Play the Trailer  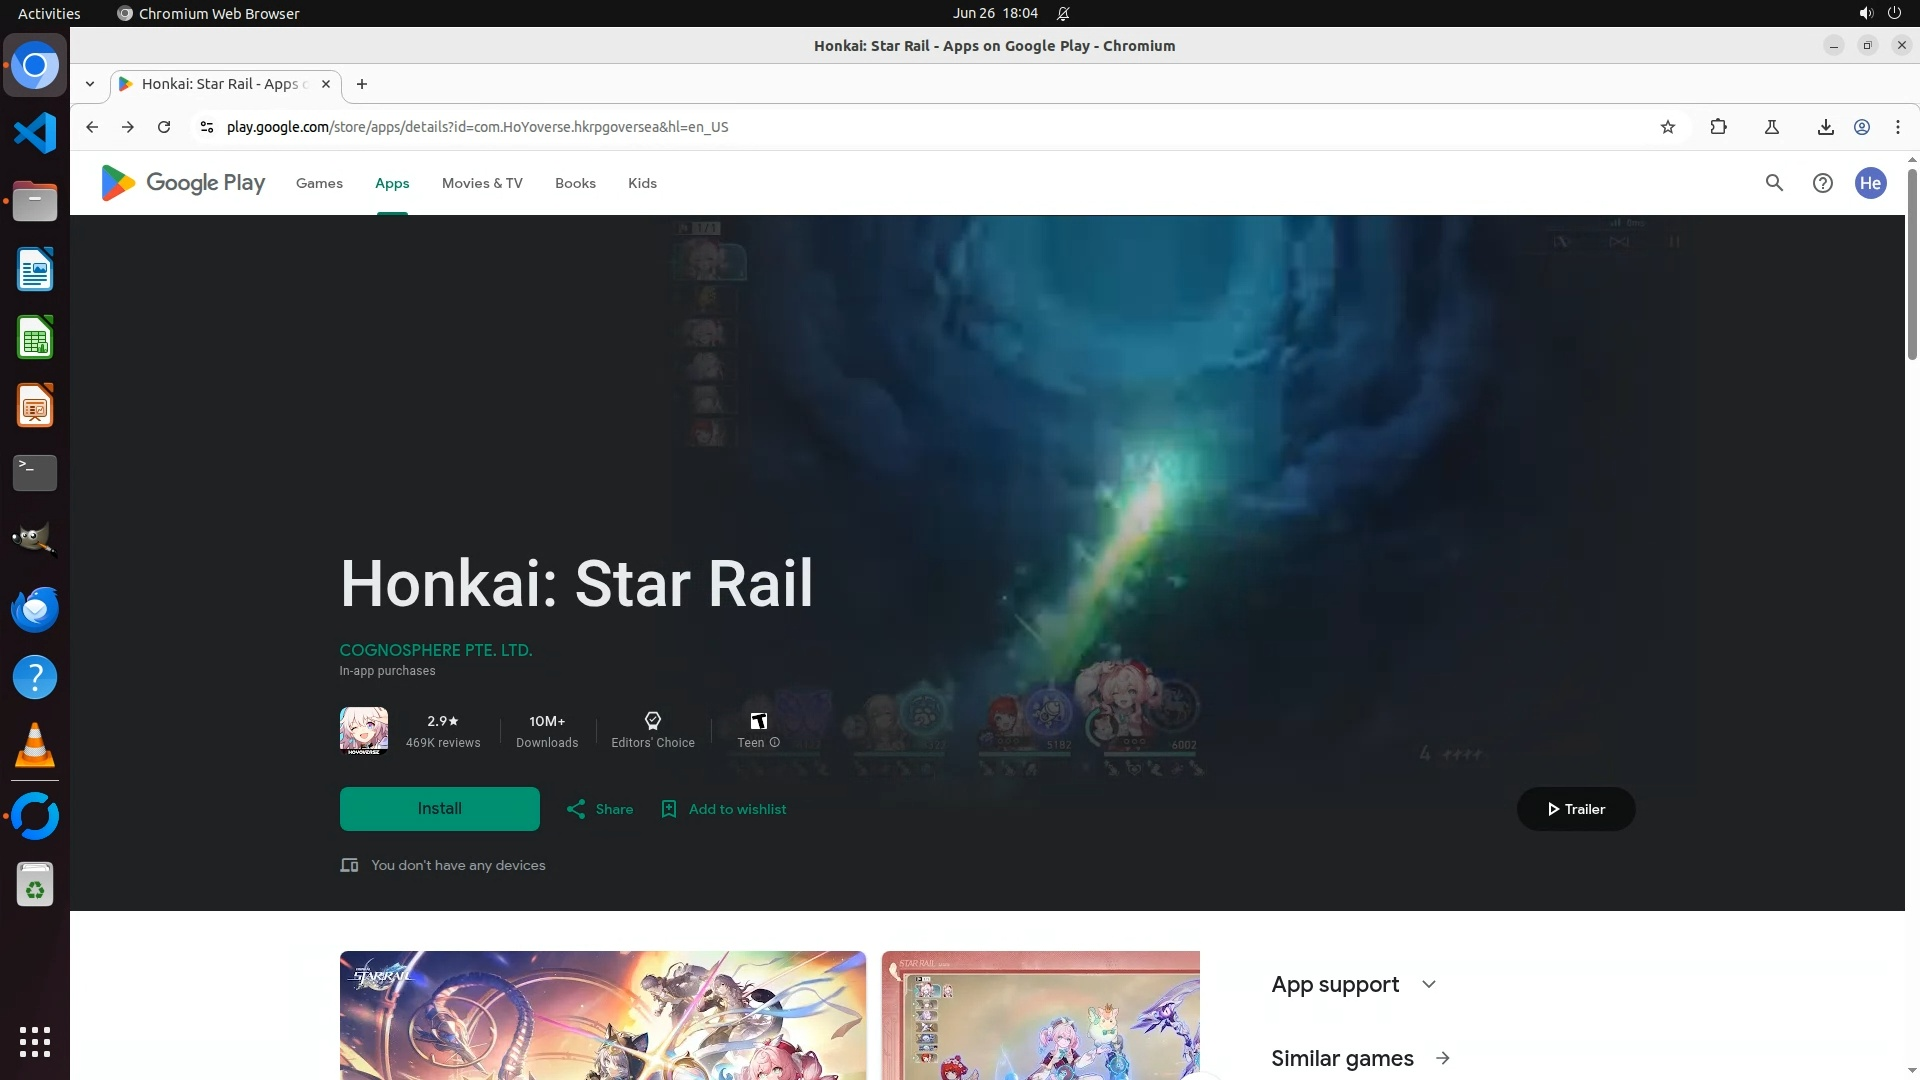click(1575, 809)
